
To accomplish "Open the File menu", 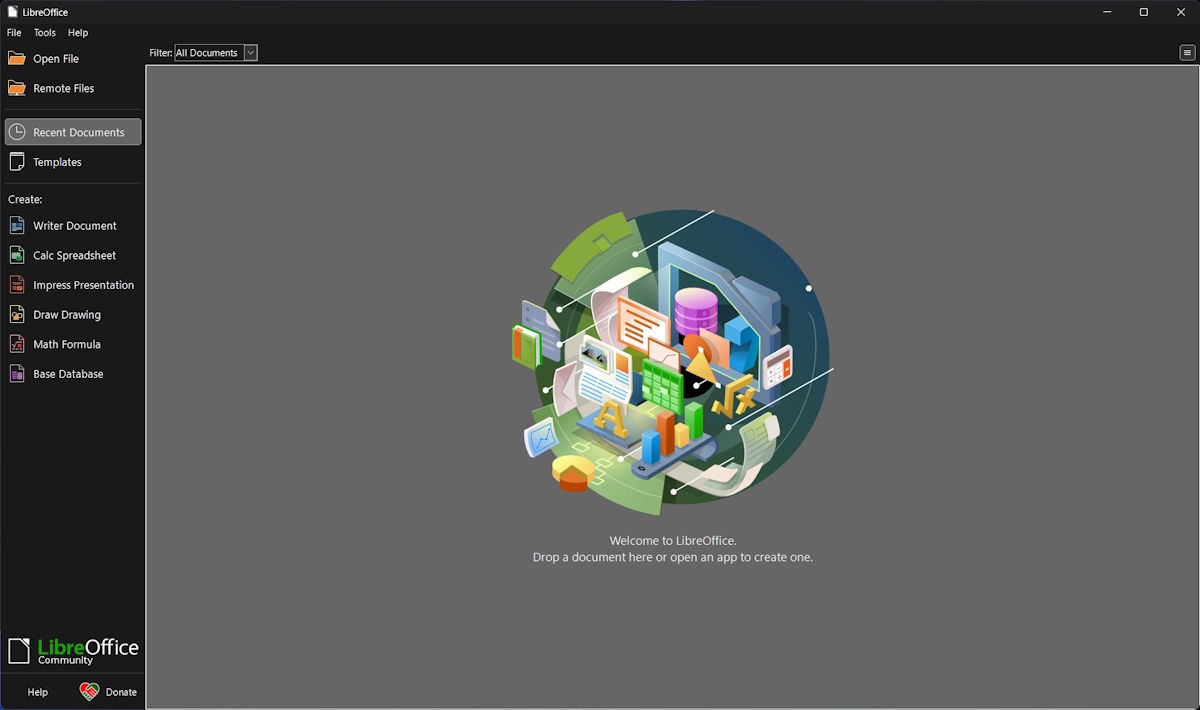I will tap(13, 32).
